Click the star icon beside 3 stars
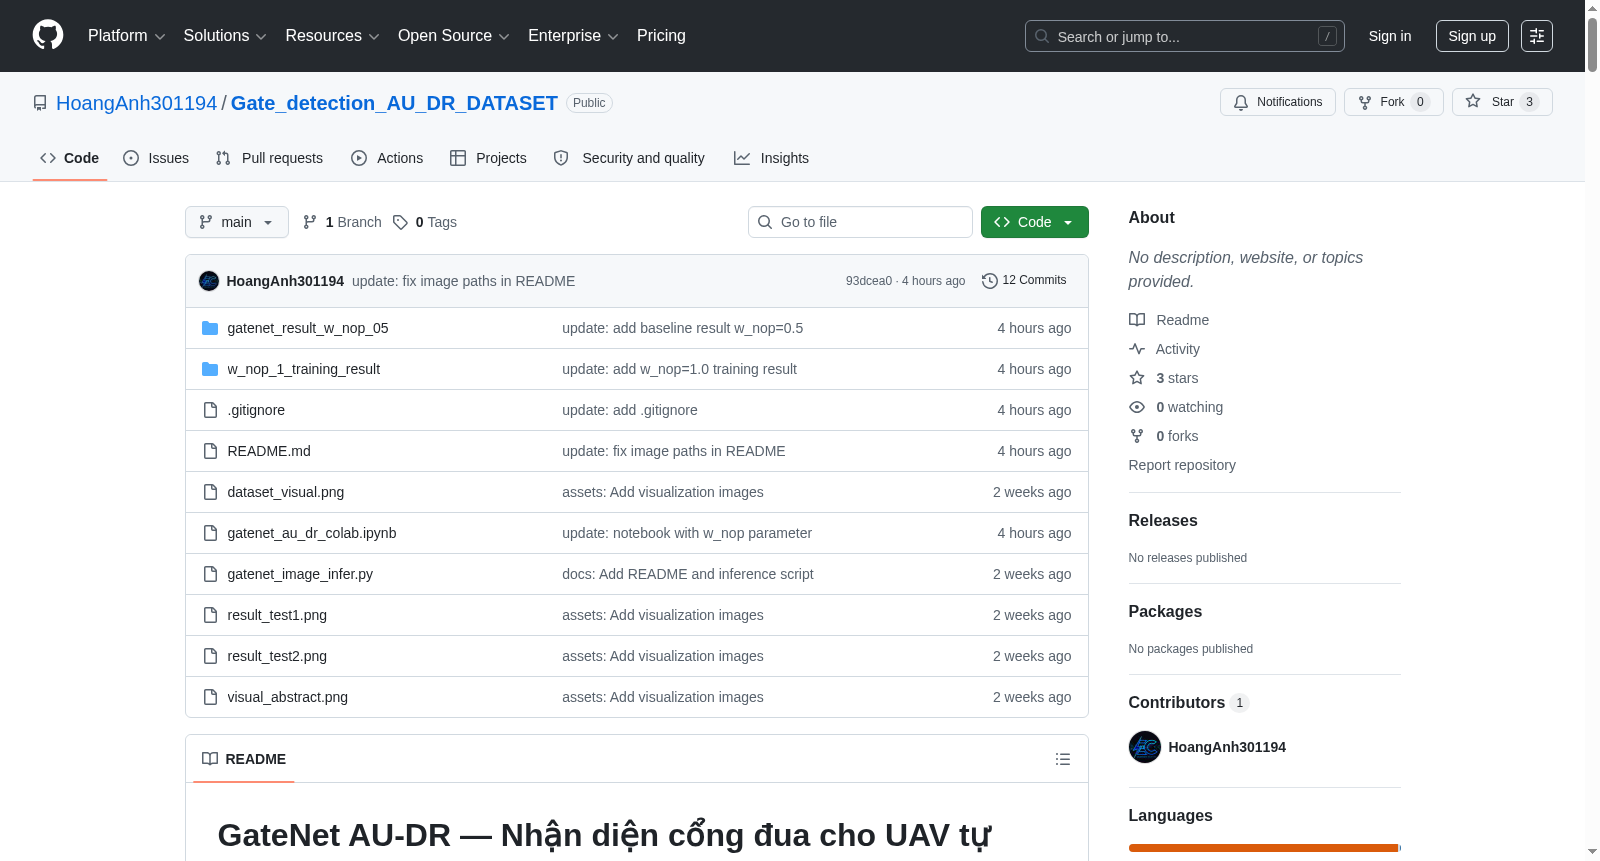This screenshot has width=1600, height=861. 1137,378
